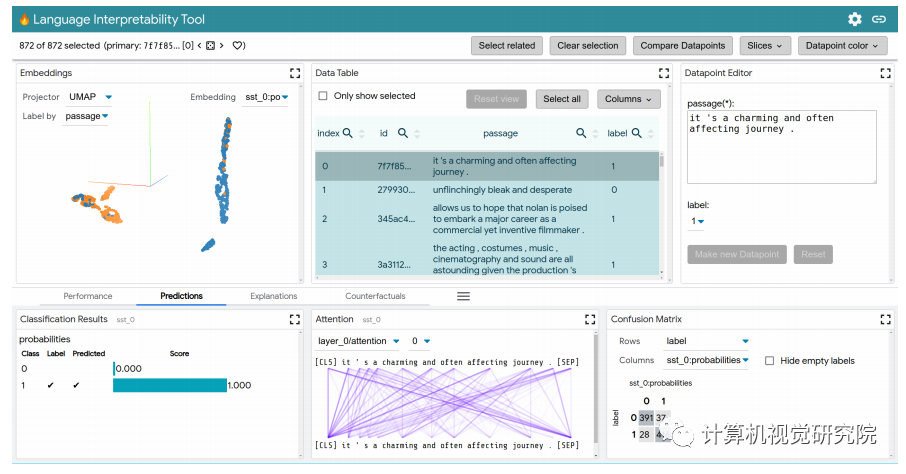Click the flame logo icon
906x474 pixels.
(24, 19)
